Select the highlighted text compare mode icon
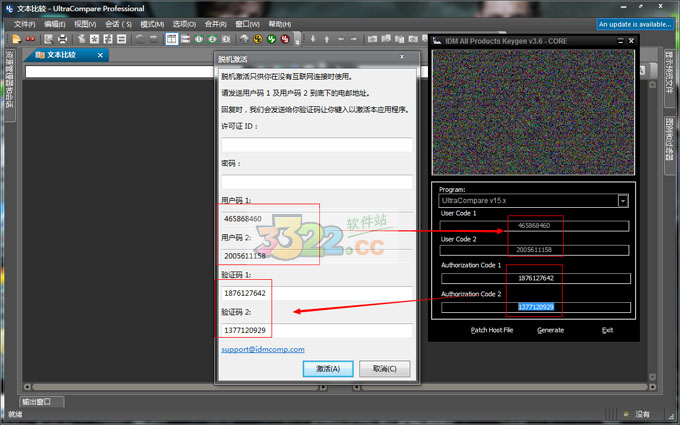 point(172,39)
